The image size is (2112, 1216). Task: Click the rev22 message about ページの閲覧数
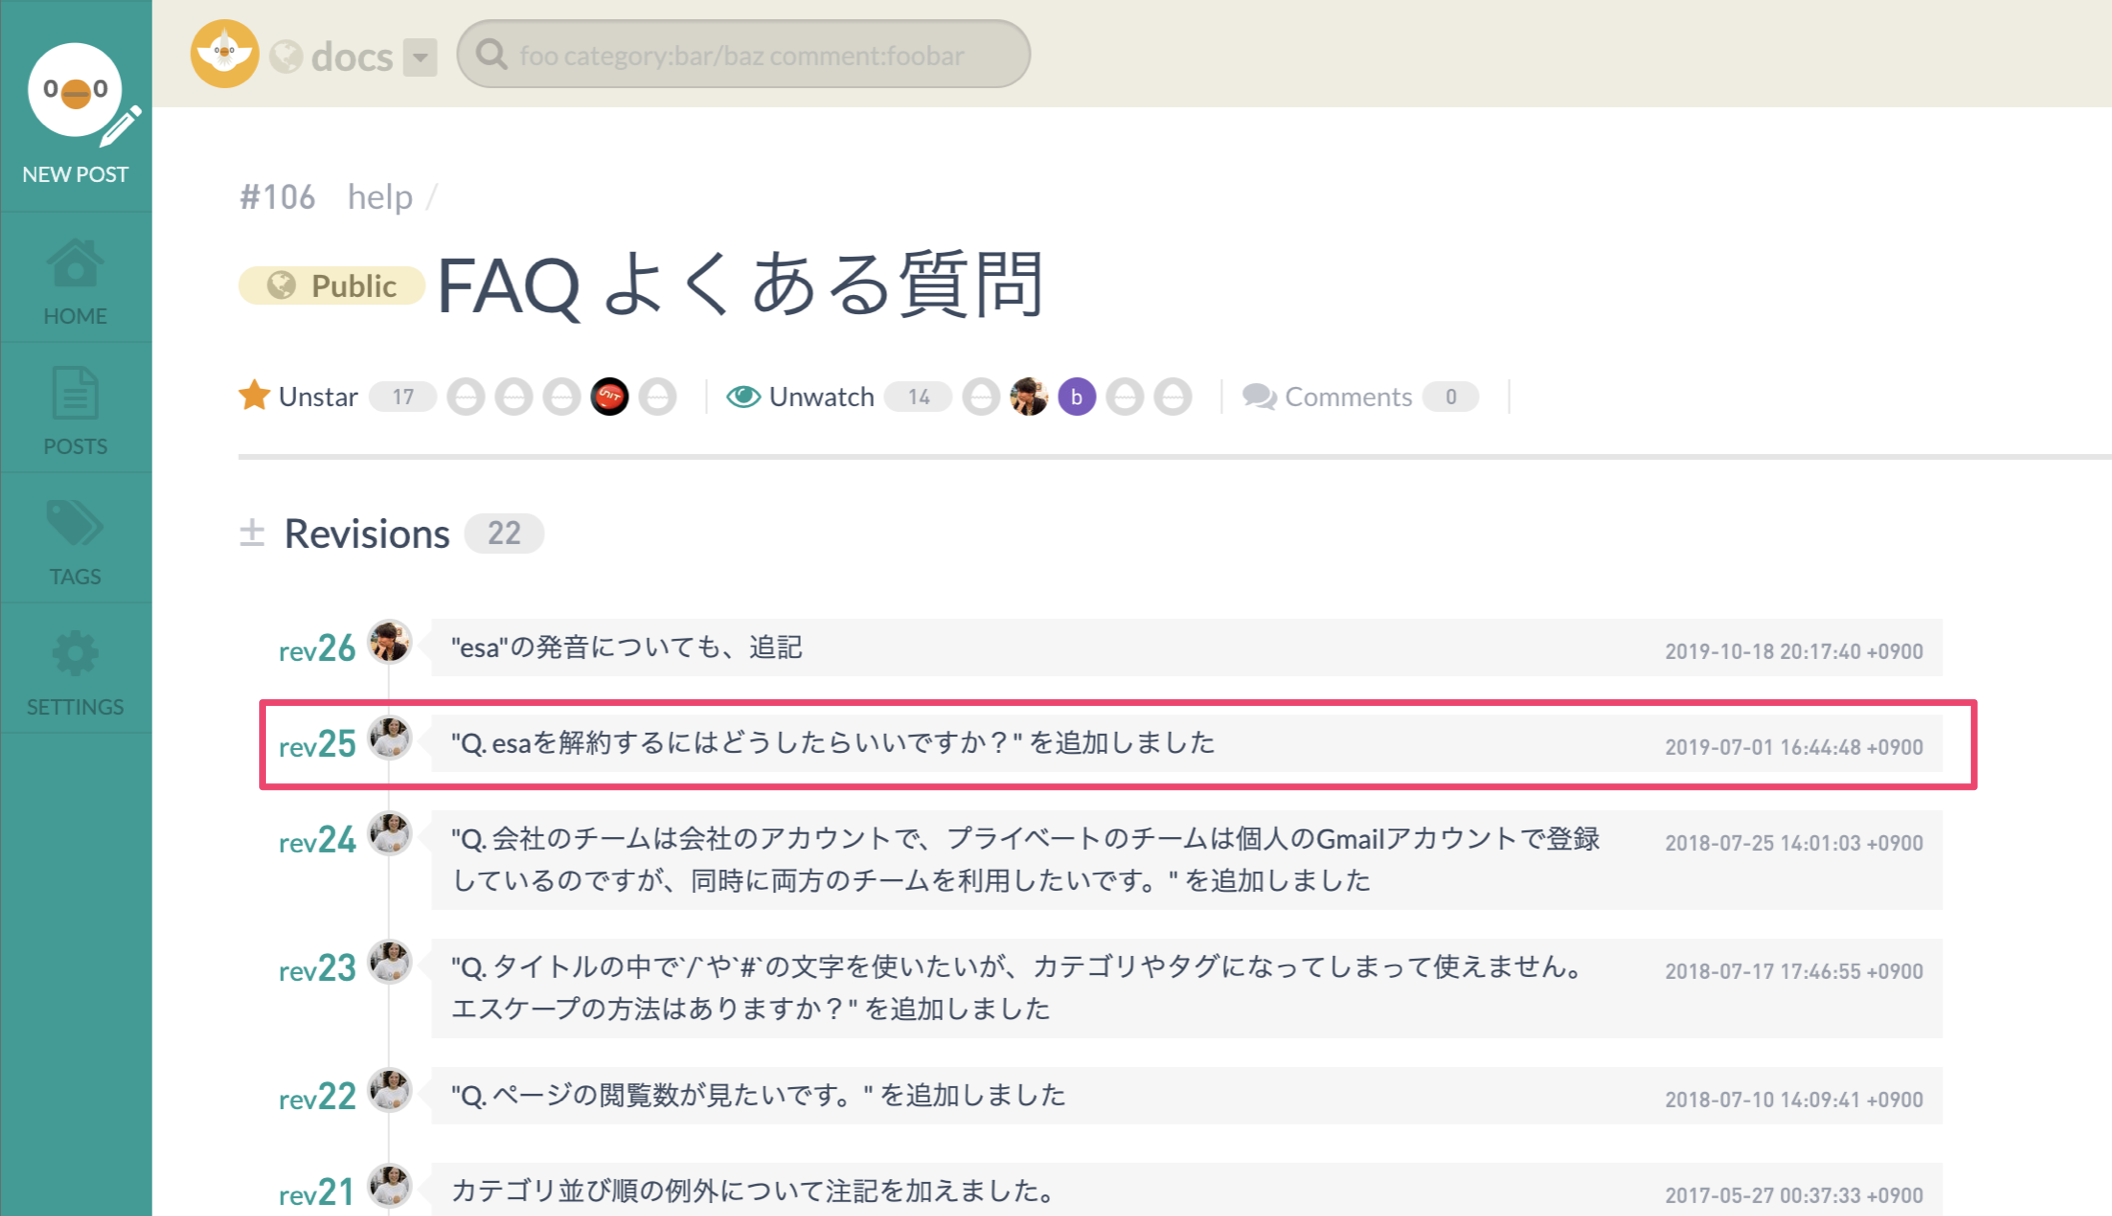pyautogui.click(x=758, y=1096)
